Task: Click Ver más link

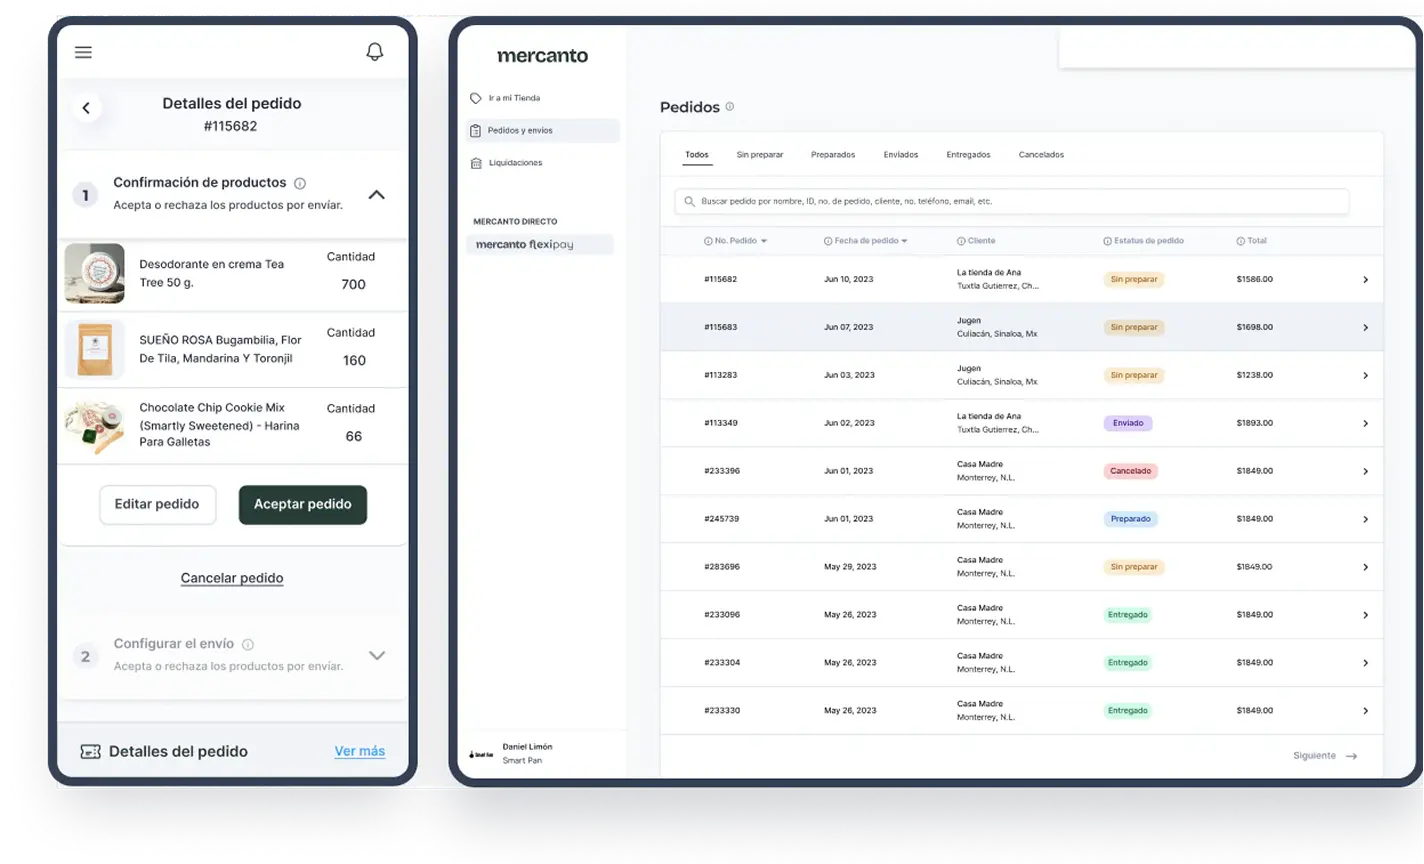Action: [360, 751]
